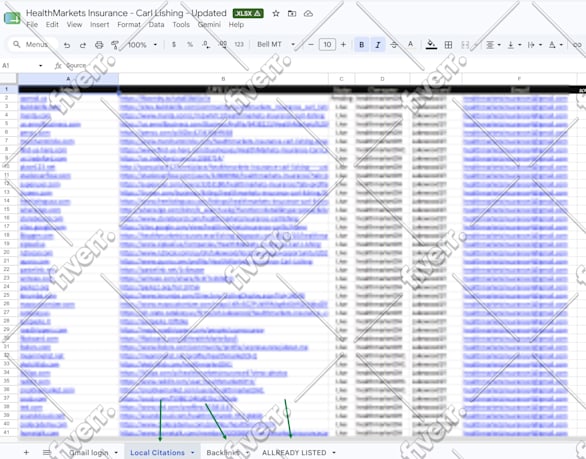
Task: Switch to the Backlinks tab
Action: pyautogui.click(x=223, y=453)
